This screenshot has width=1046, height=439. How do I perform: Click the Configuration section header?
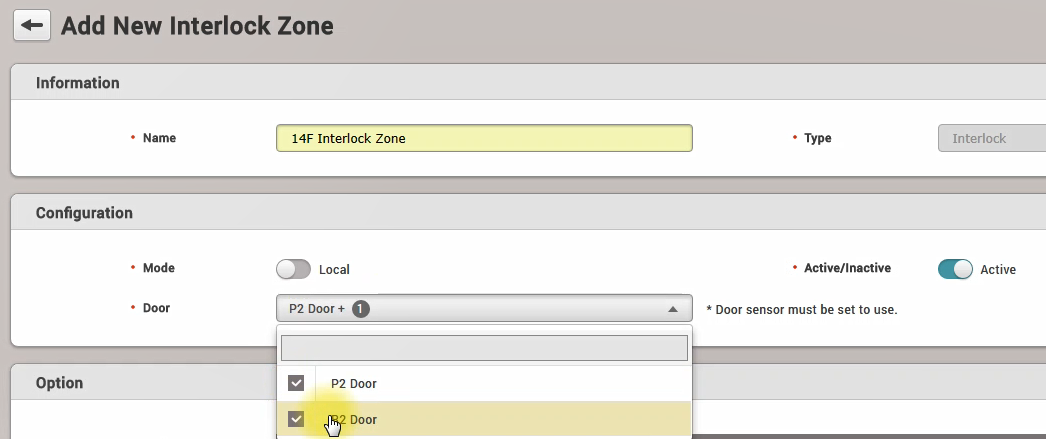point(84,213)
